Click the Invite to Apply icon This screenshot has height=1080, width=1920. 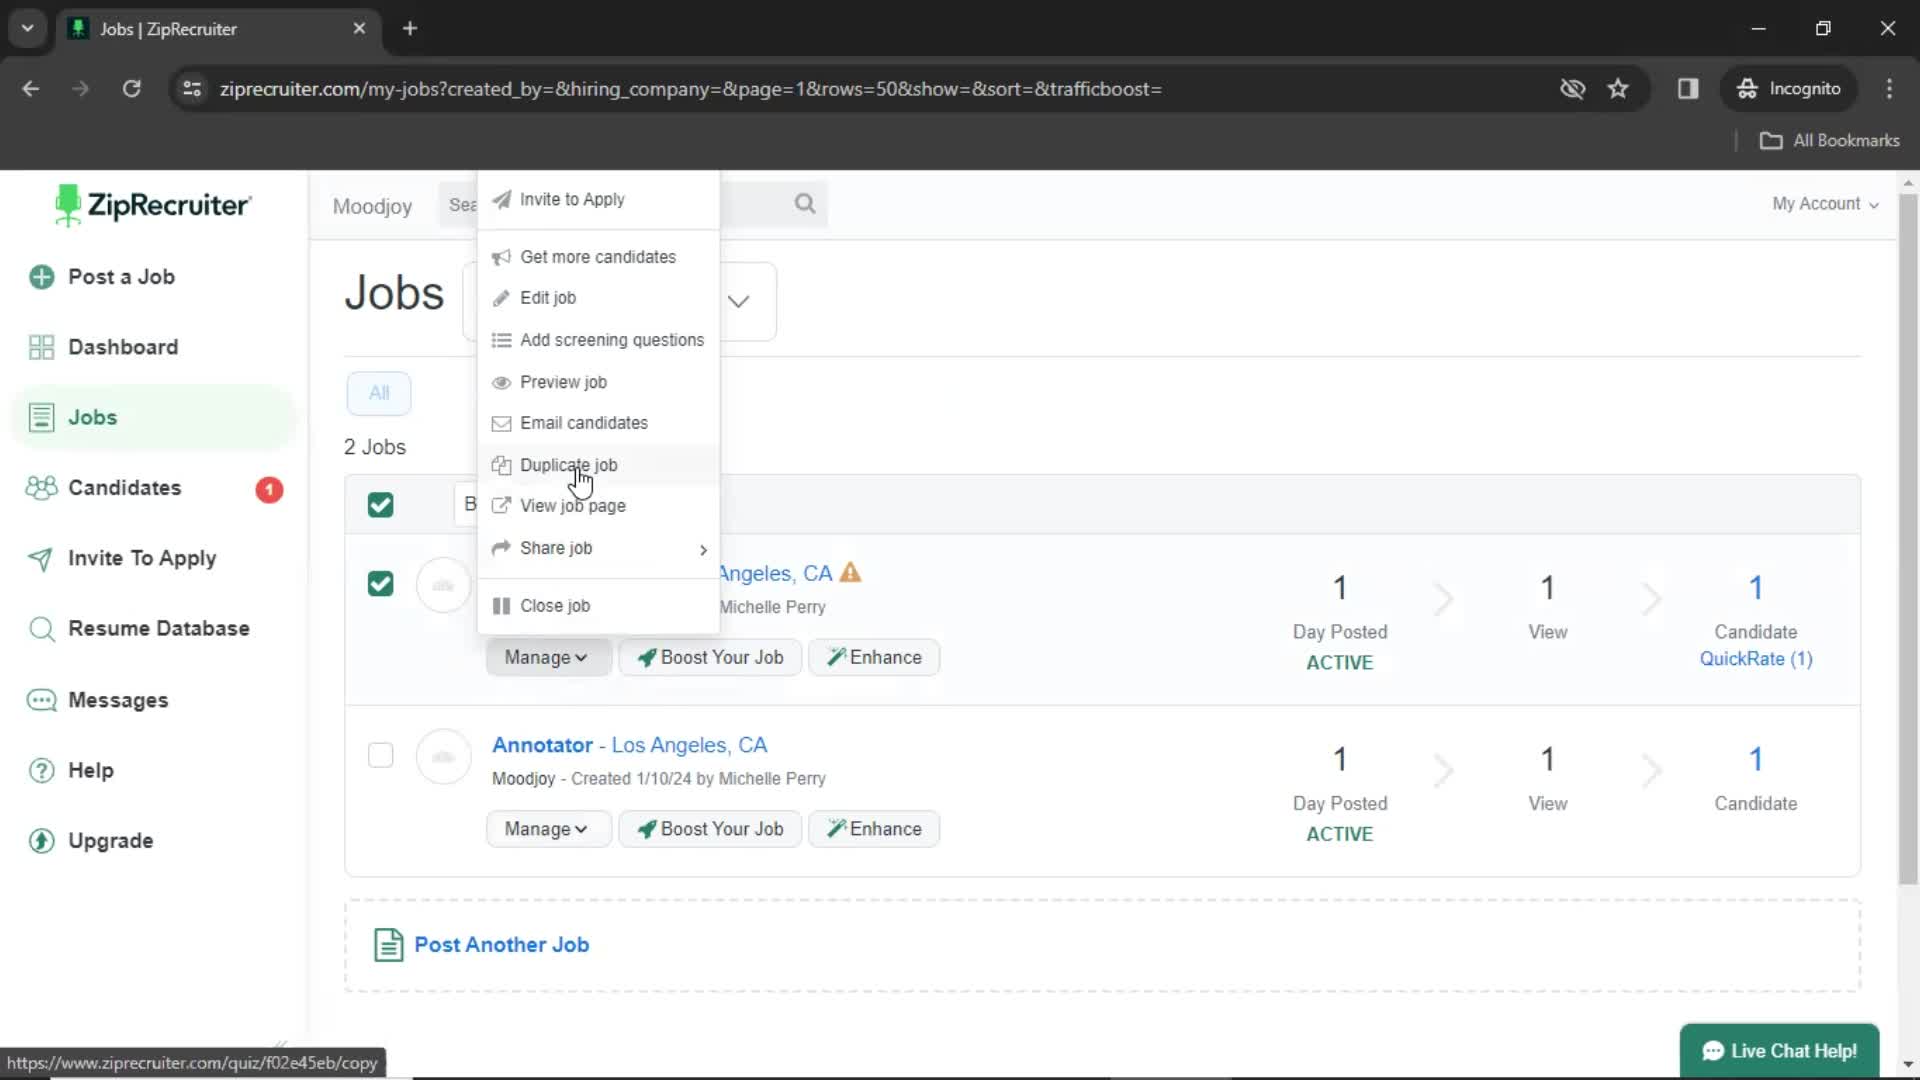[x=501, y=200]
